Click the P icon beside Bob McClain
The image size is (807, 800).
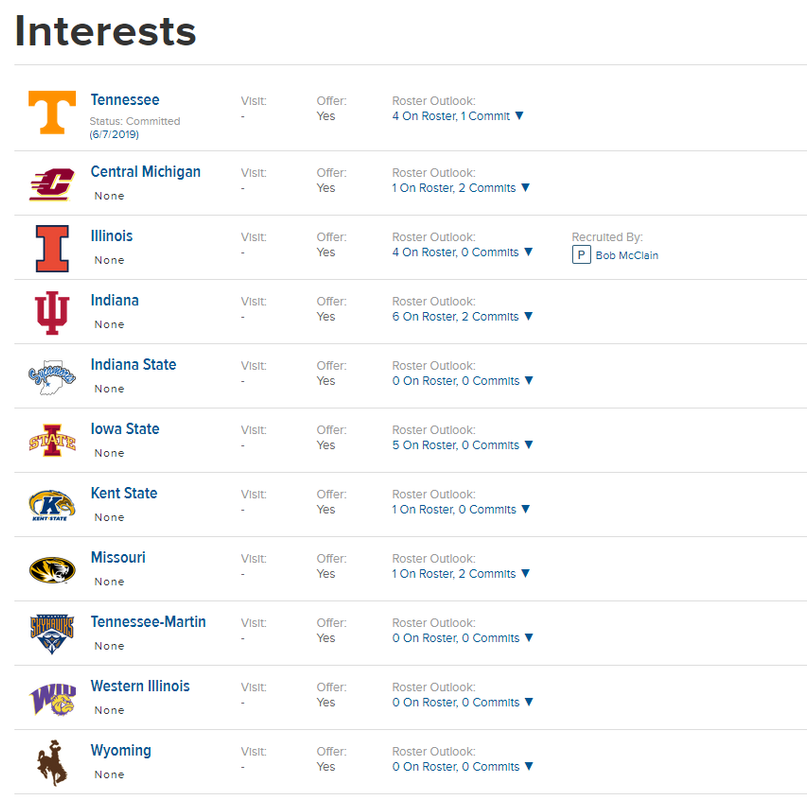tap(581, 255)
